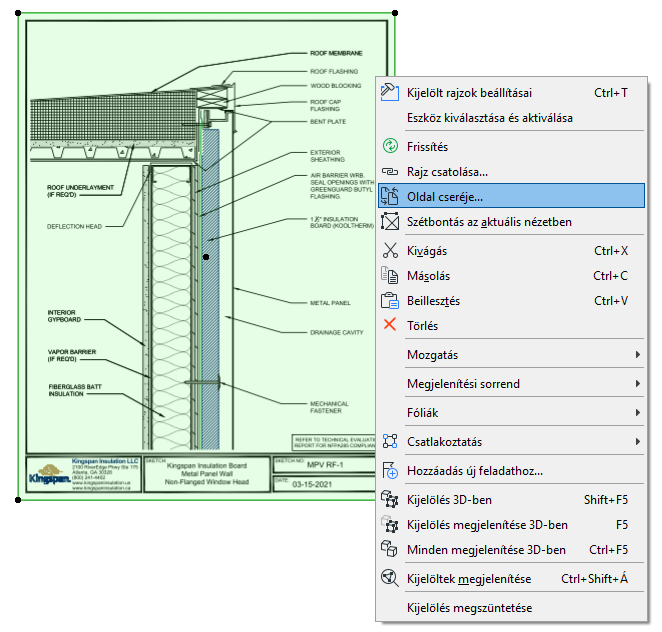Click the Hozzáadás új feladathoz icon

[390, 471]
